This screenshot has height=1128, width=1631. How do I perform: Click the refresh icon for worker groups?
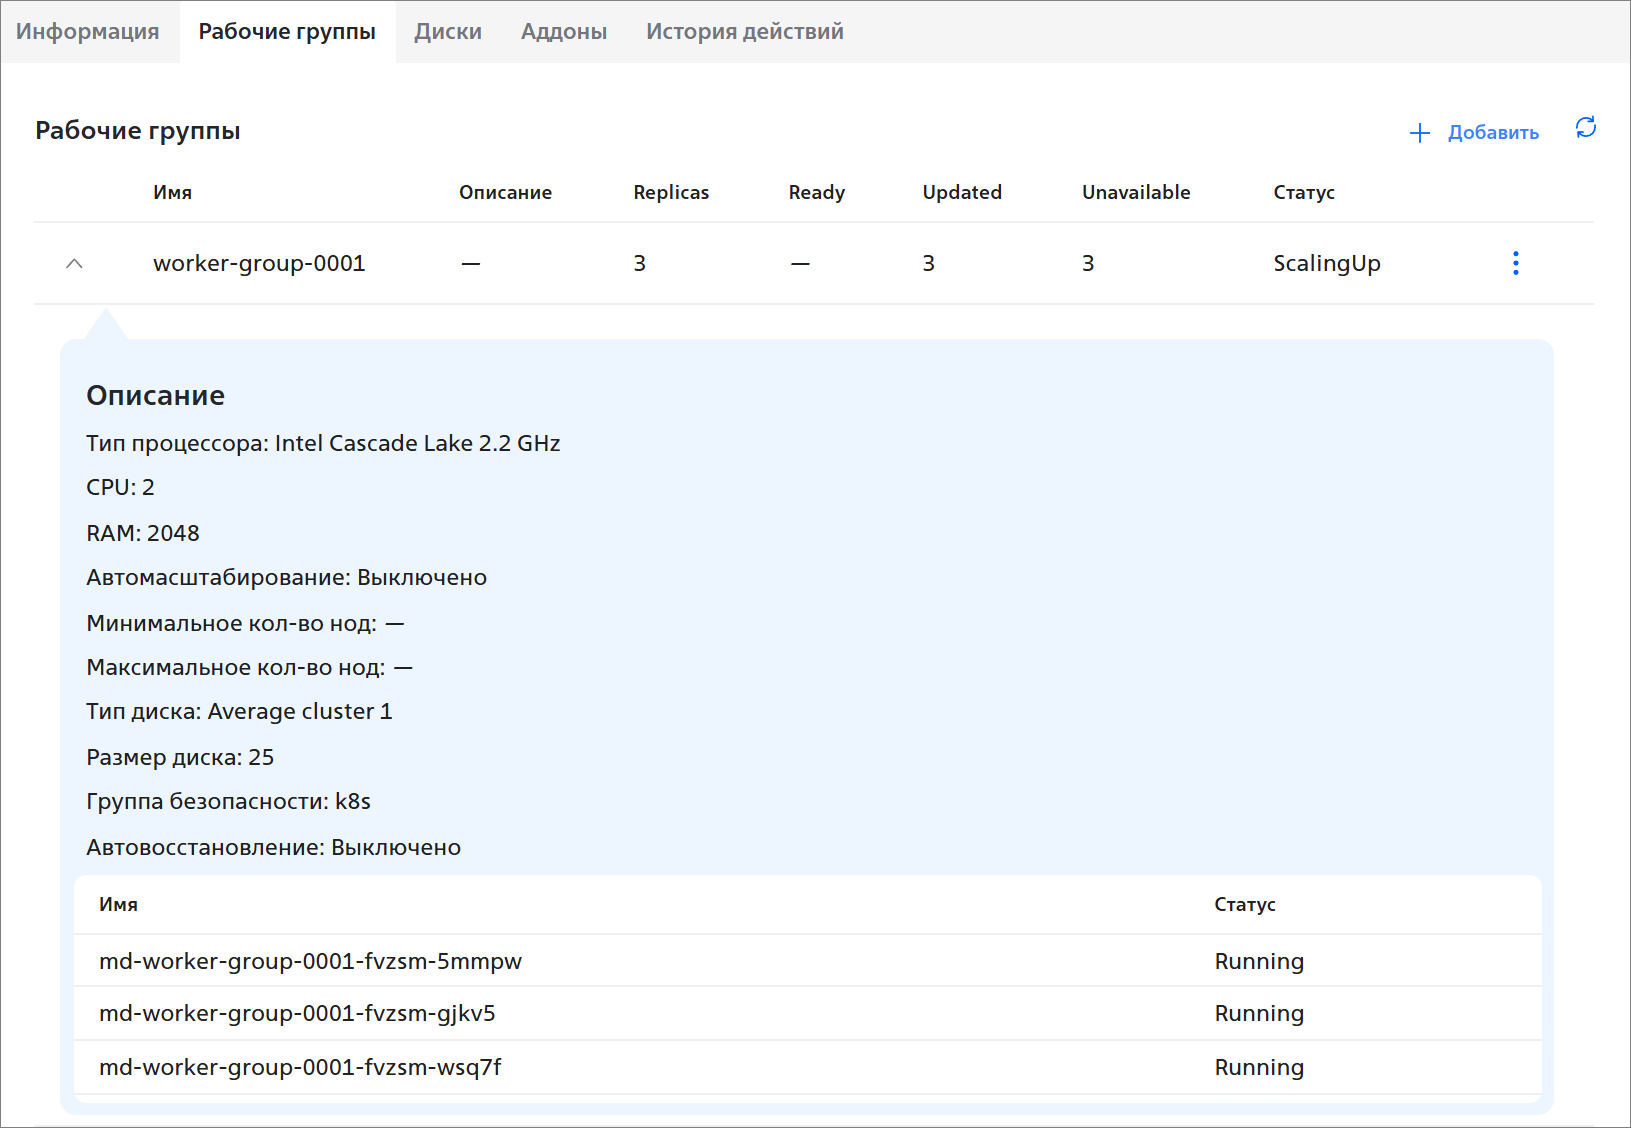(x=1585, y=128)
